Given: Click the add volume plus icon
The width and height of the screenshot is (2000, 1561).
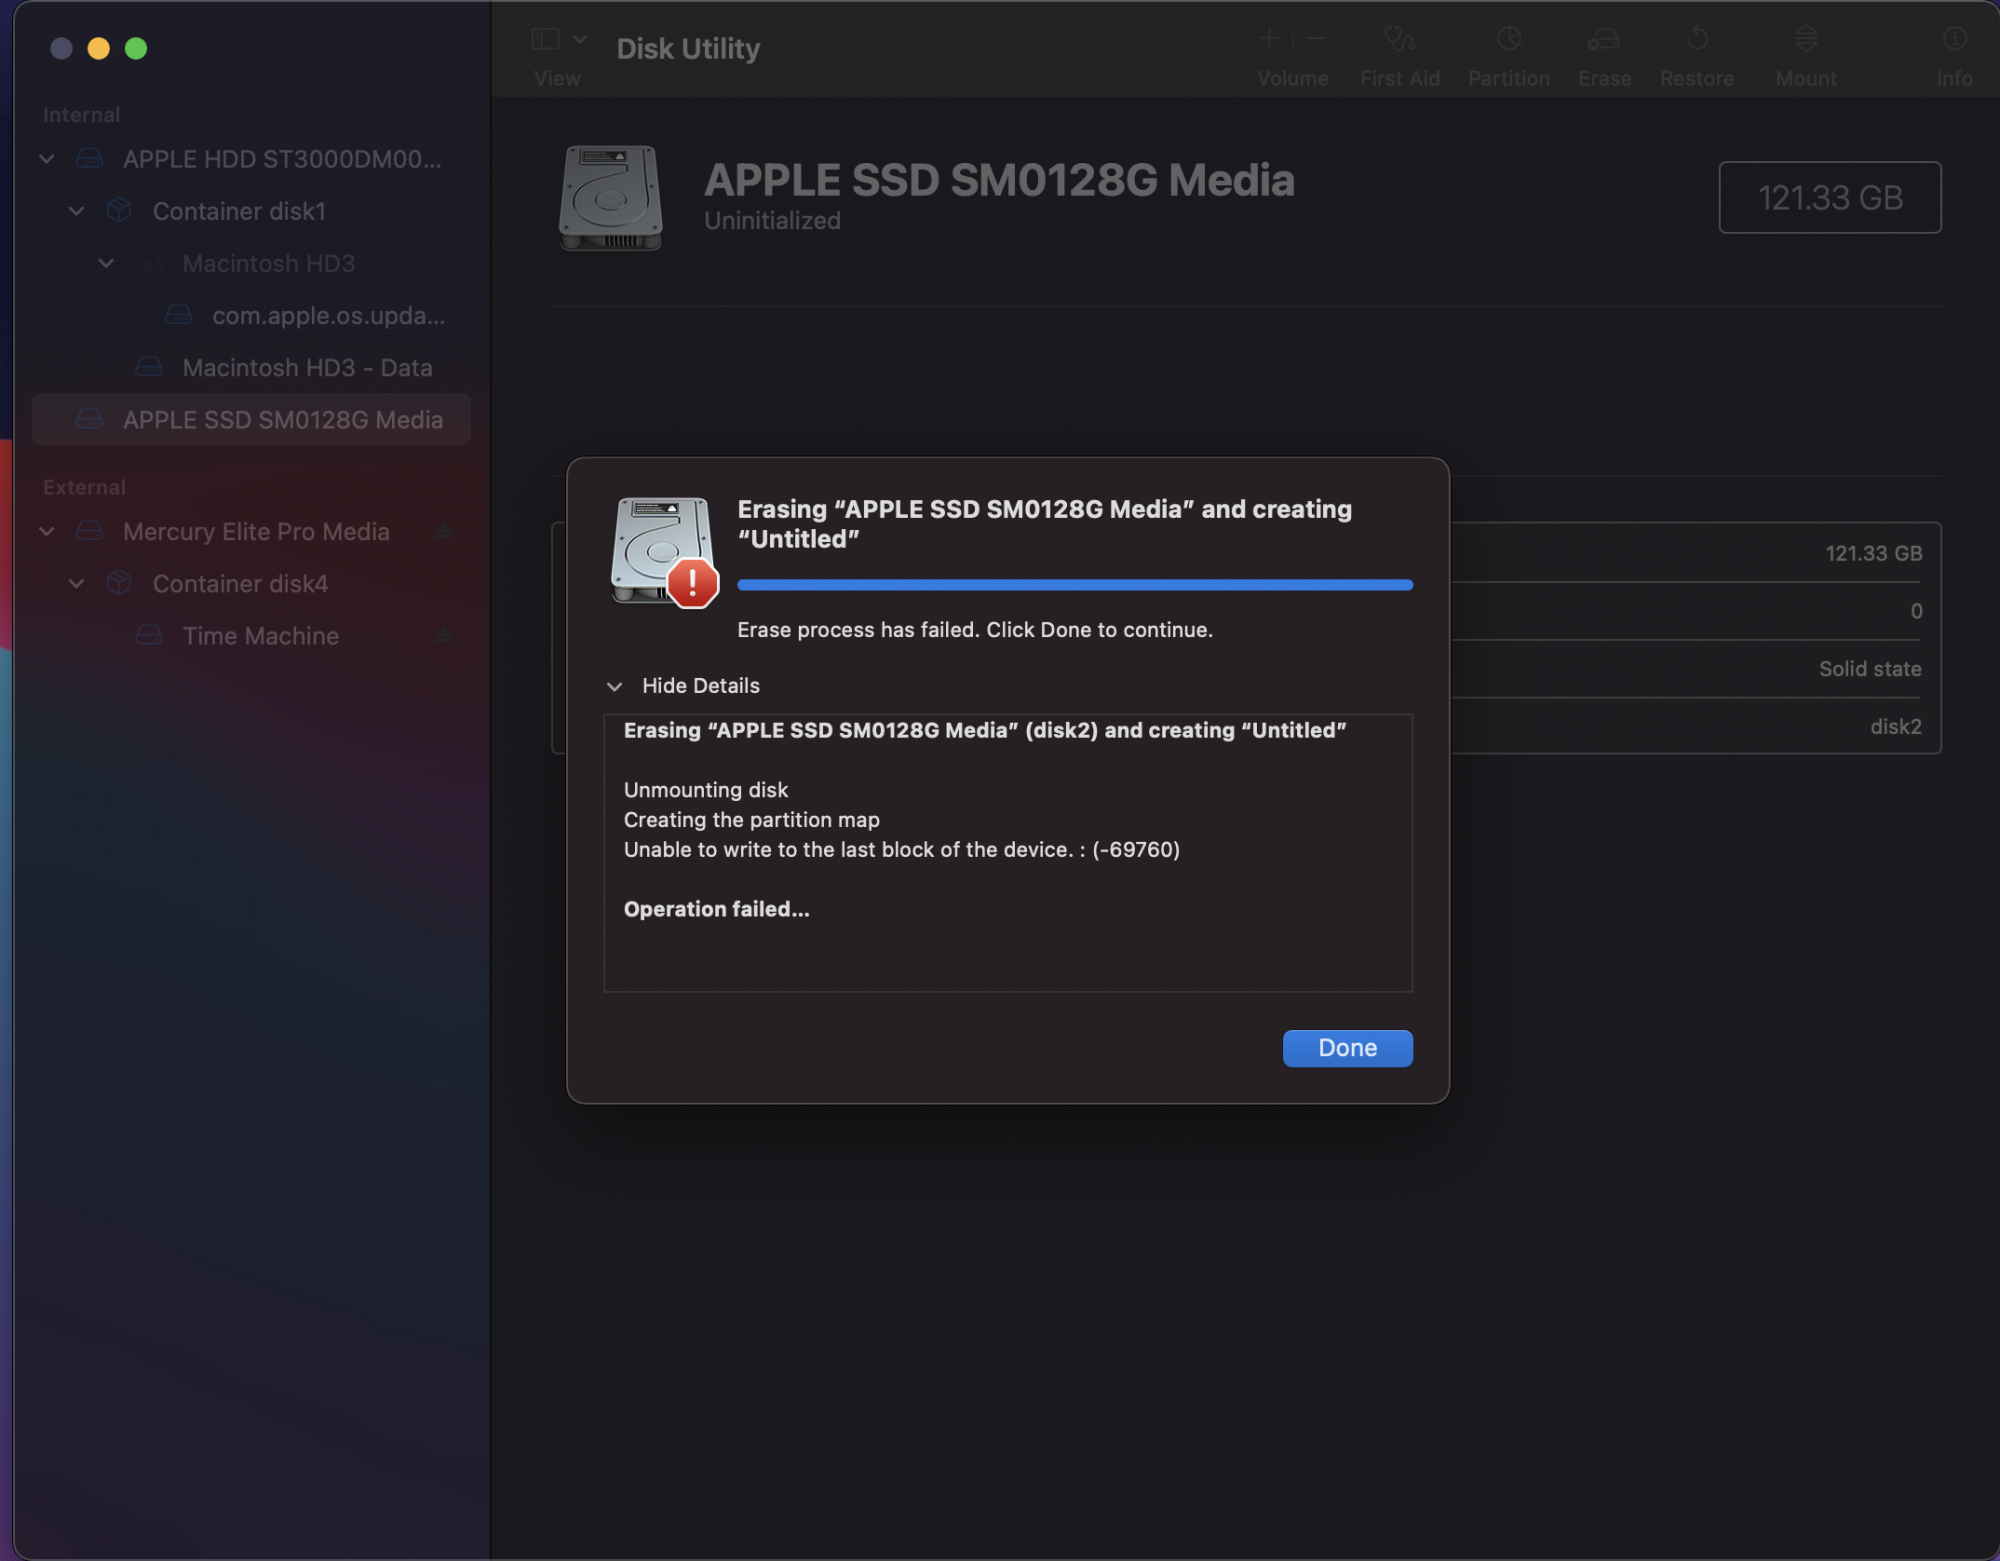Looking at the screenshot, I should click(x=1269, y=39).
